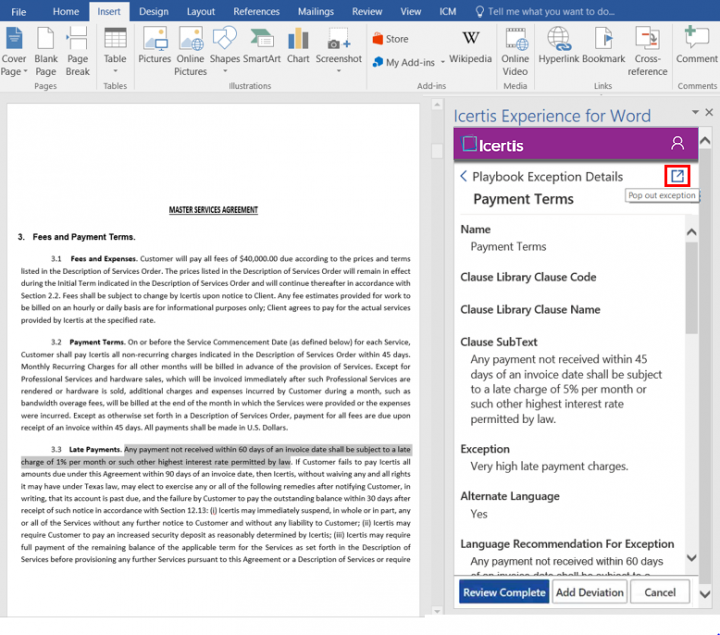Insert a Chart
This screenshot has width=720, height=635.
tap(298, 45)
